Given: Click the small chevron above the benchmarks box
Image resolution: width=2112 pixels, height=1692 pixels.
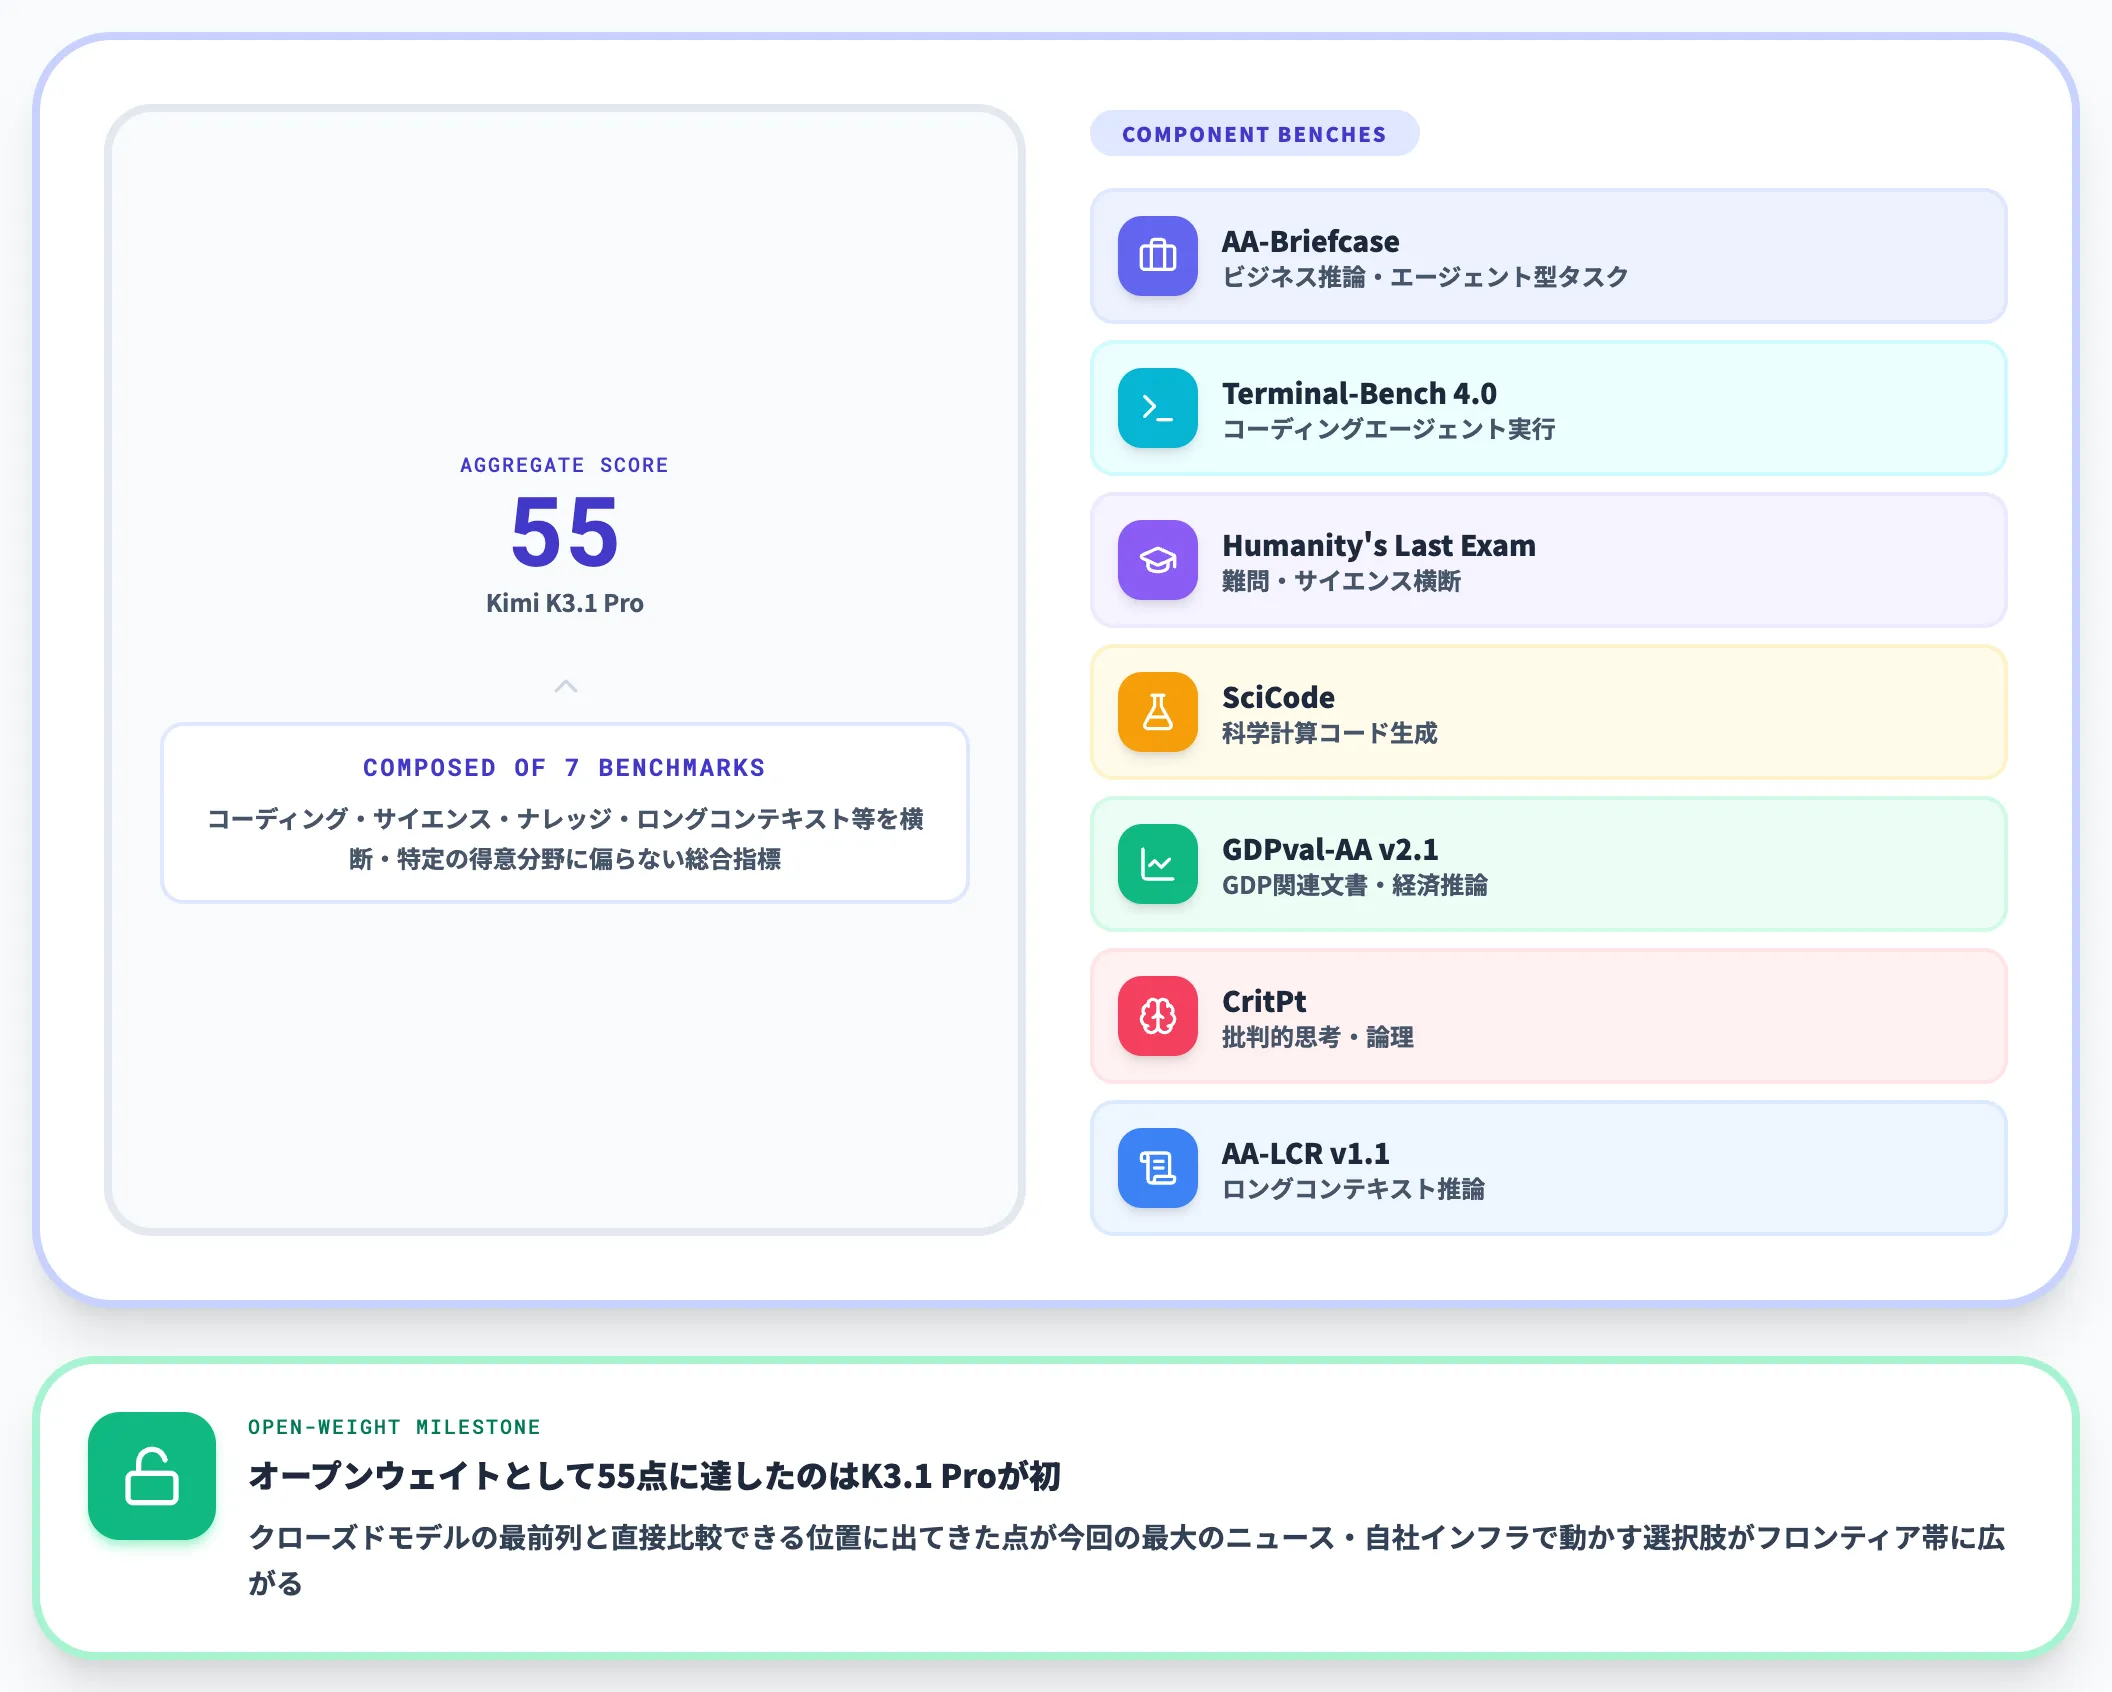Looking at the screenshot, I should (566, 686).
